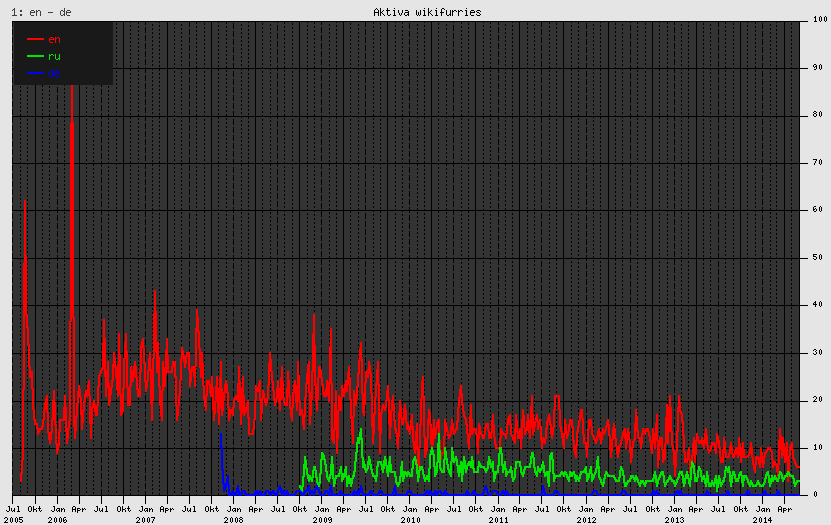
Task: Click the y-axis value 20
Action: coord(818,400)
